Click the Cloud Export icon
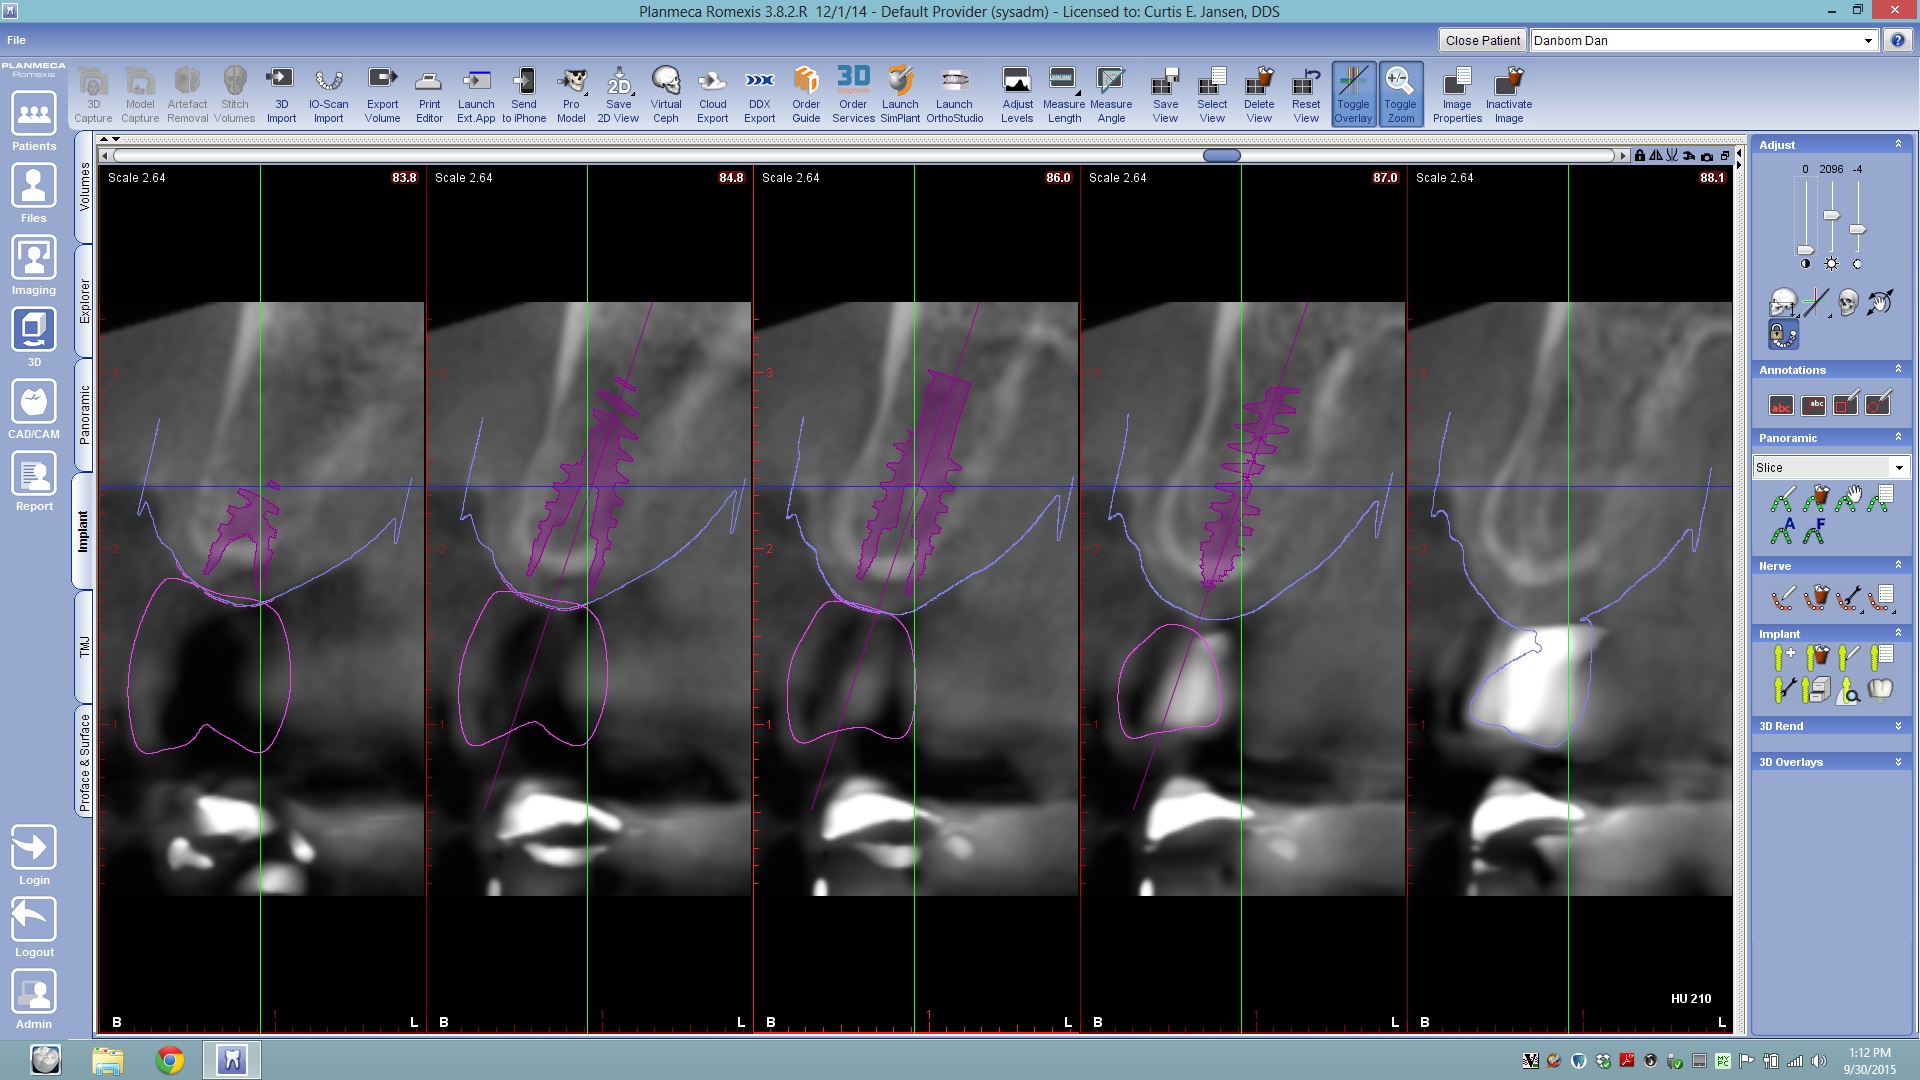 coord(712,95)
